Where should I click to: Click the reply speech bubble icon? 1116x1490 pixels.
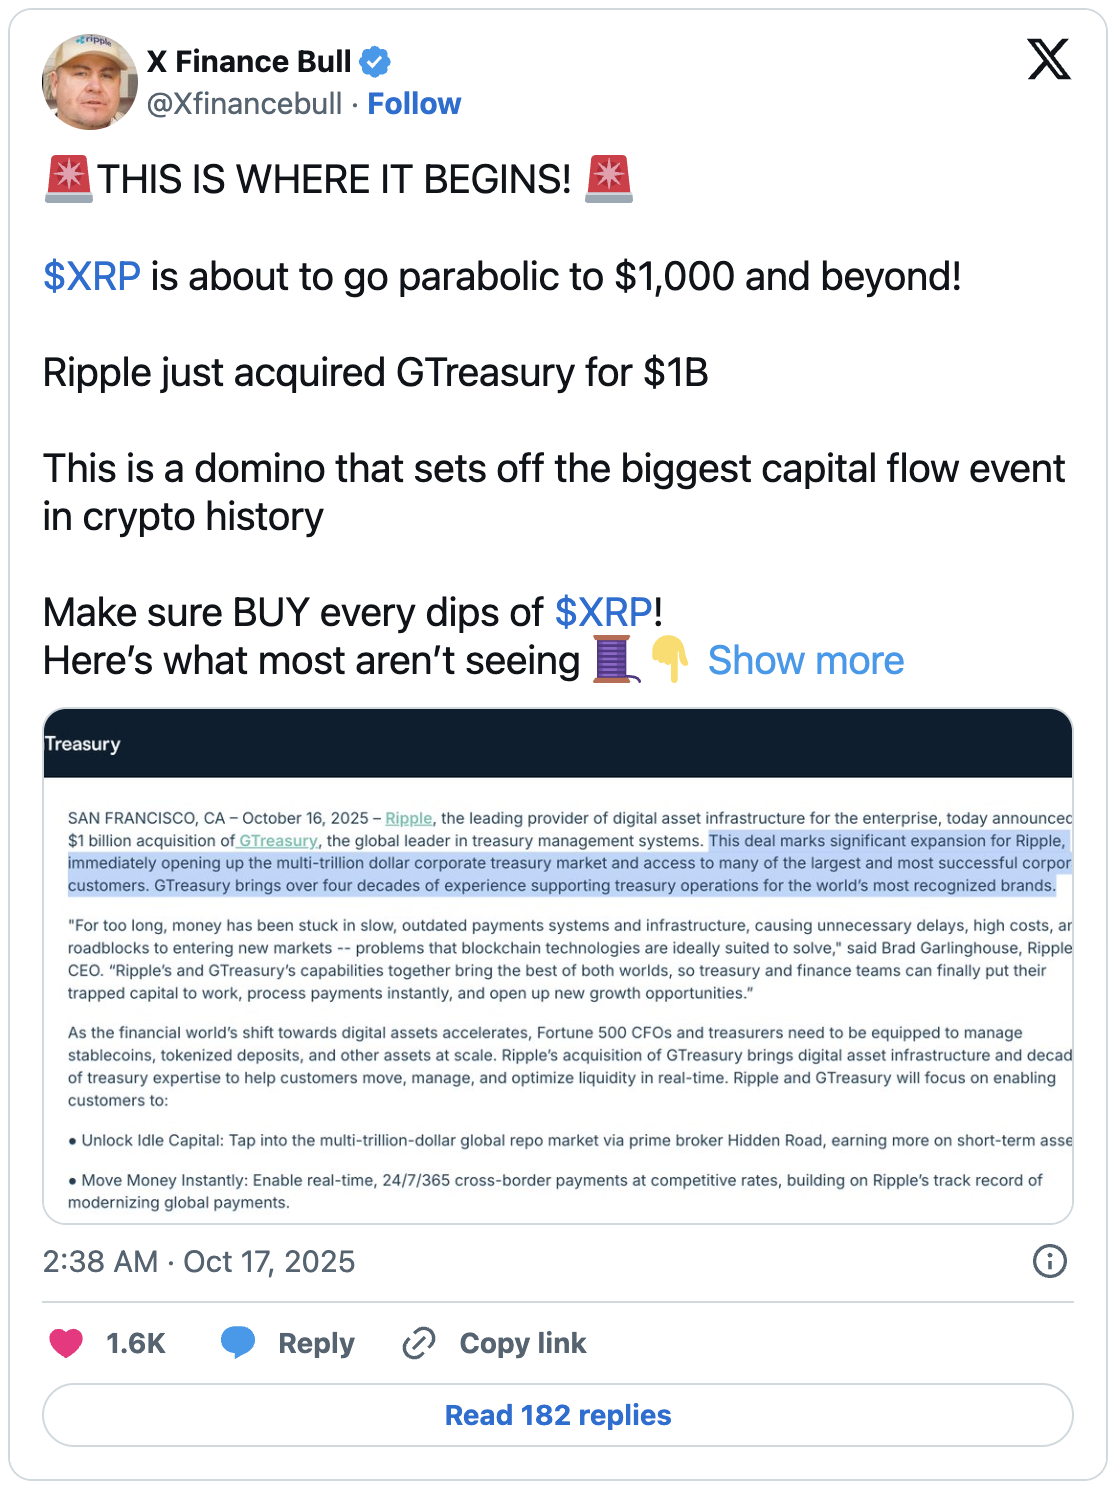coord(238,1343)
